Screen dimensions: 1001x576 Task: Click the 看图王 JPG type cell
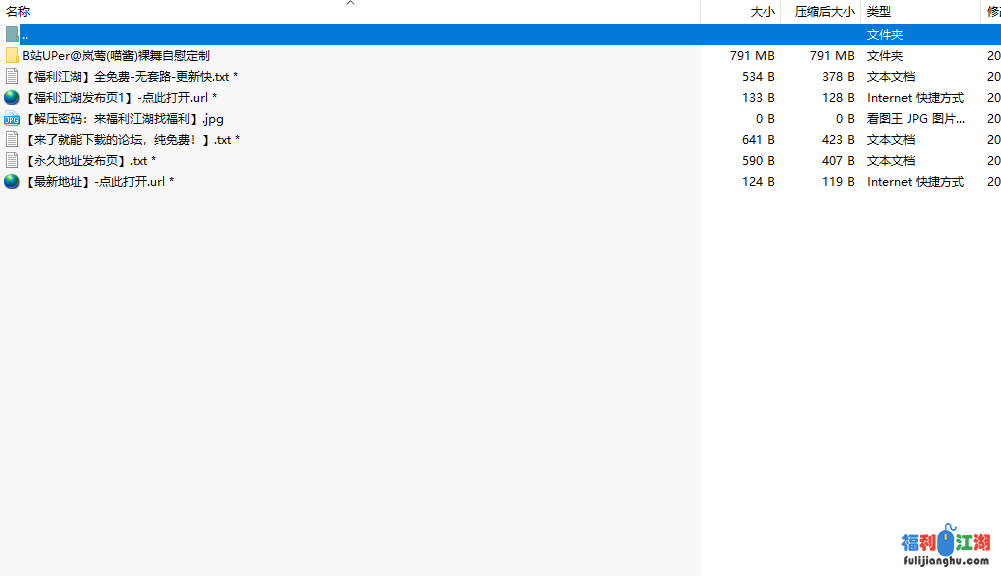pyautogui.click(x=915, y=119)
